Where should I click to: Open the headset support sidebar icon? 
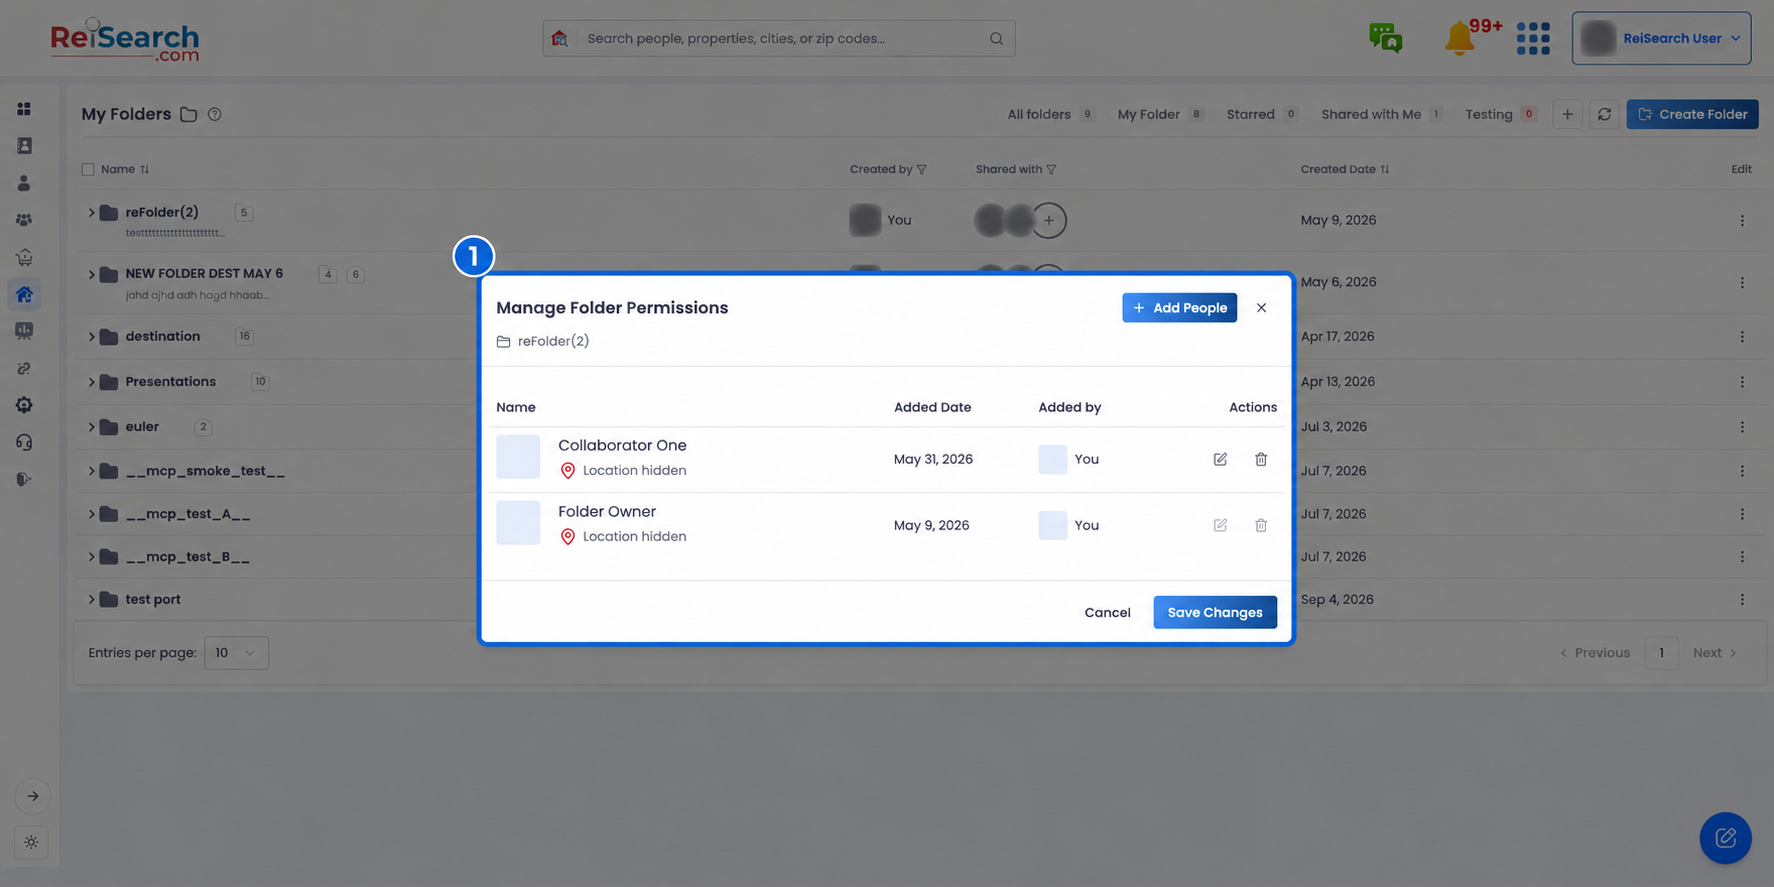pyautogui.click(x=24, y=442)
